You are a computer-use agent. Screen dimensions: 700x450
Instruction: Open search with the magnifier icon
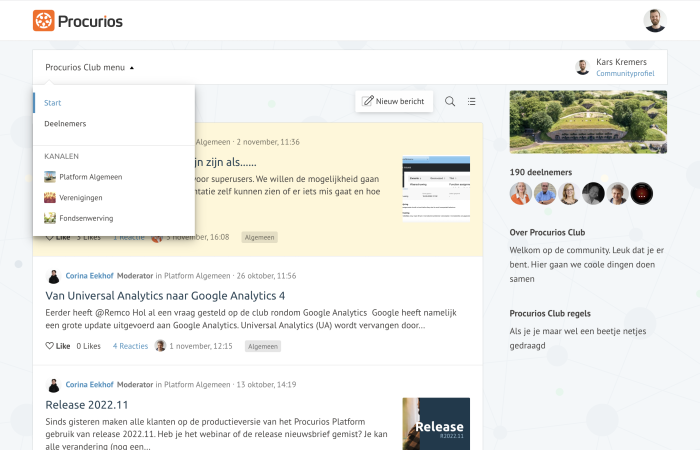[450, 101]
